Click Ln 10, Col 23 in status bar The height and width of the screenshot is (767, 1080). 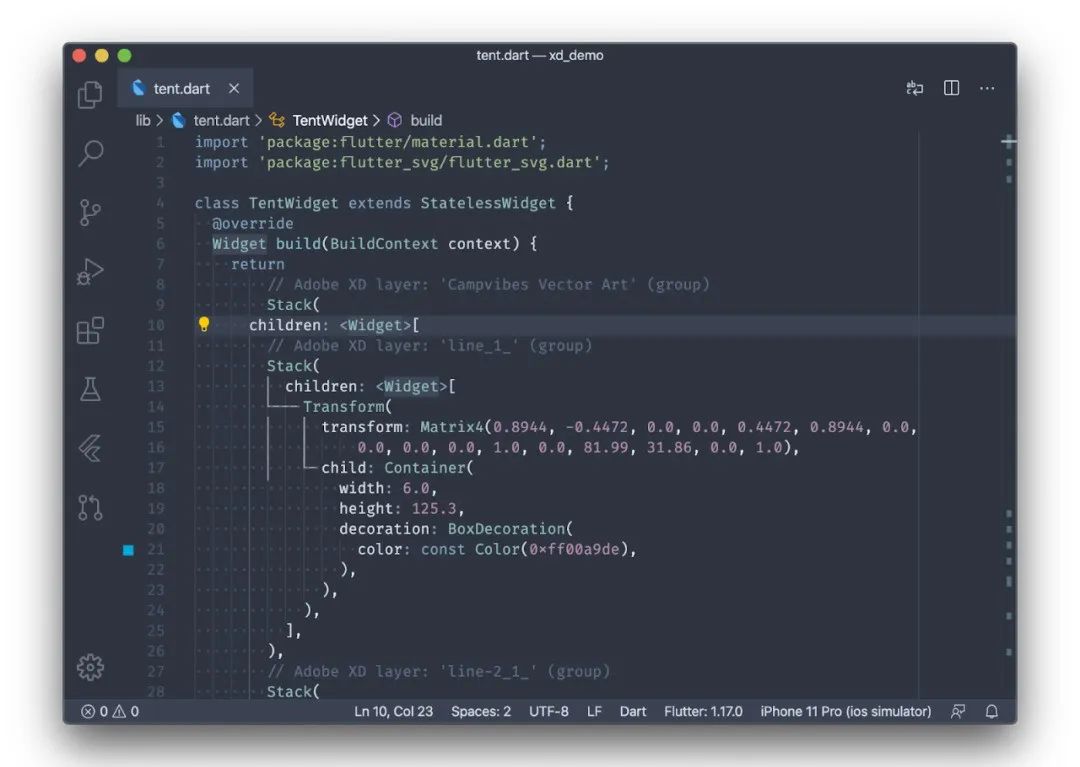click(393, 711)
